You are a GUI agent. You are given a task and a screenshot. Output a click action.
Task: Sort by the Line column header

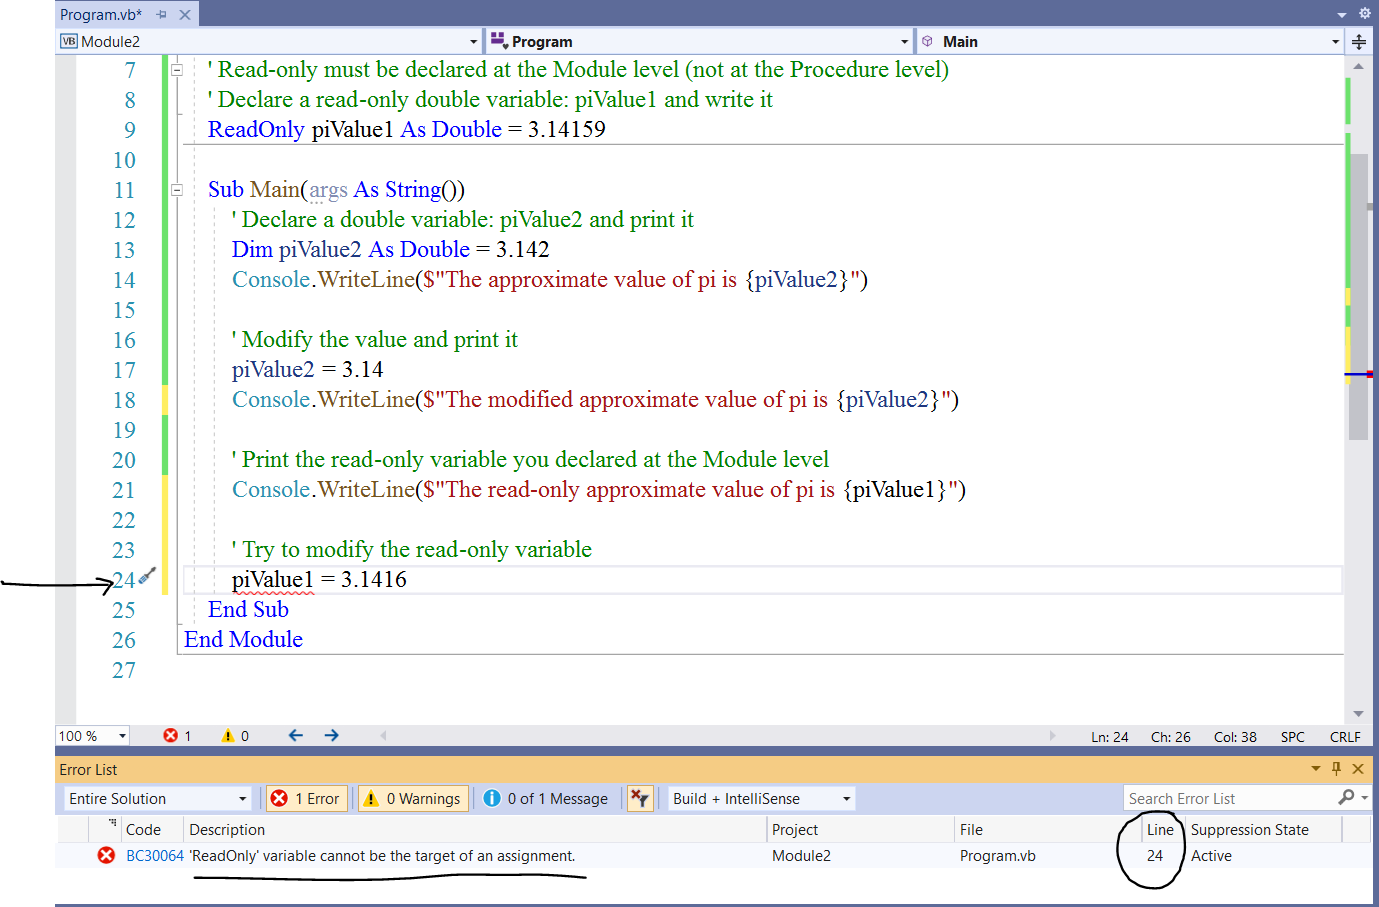tap(1164, 829)
